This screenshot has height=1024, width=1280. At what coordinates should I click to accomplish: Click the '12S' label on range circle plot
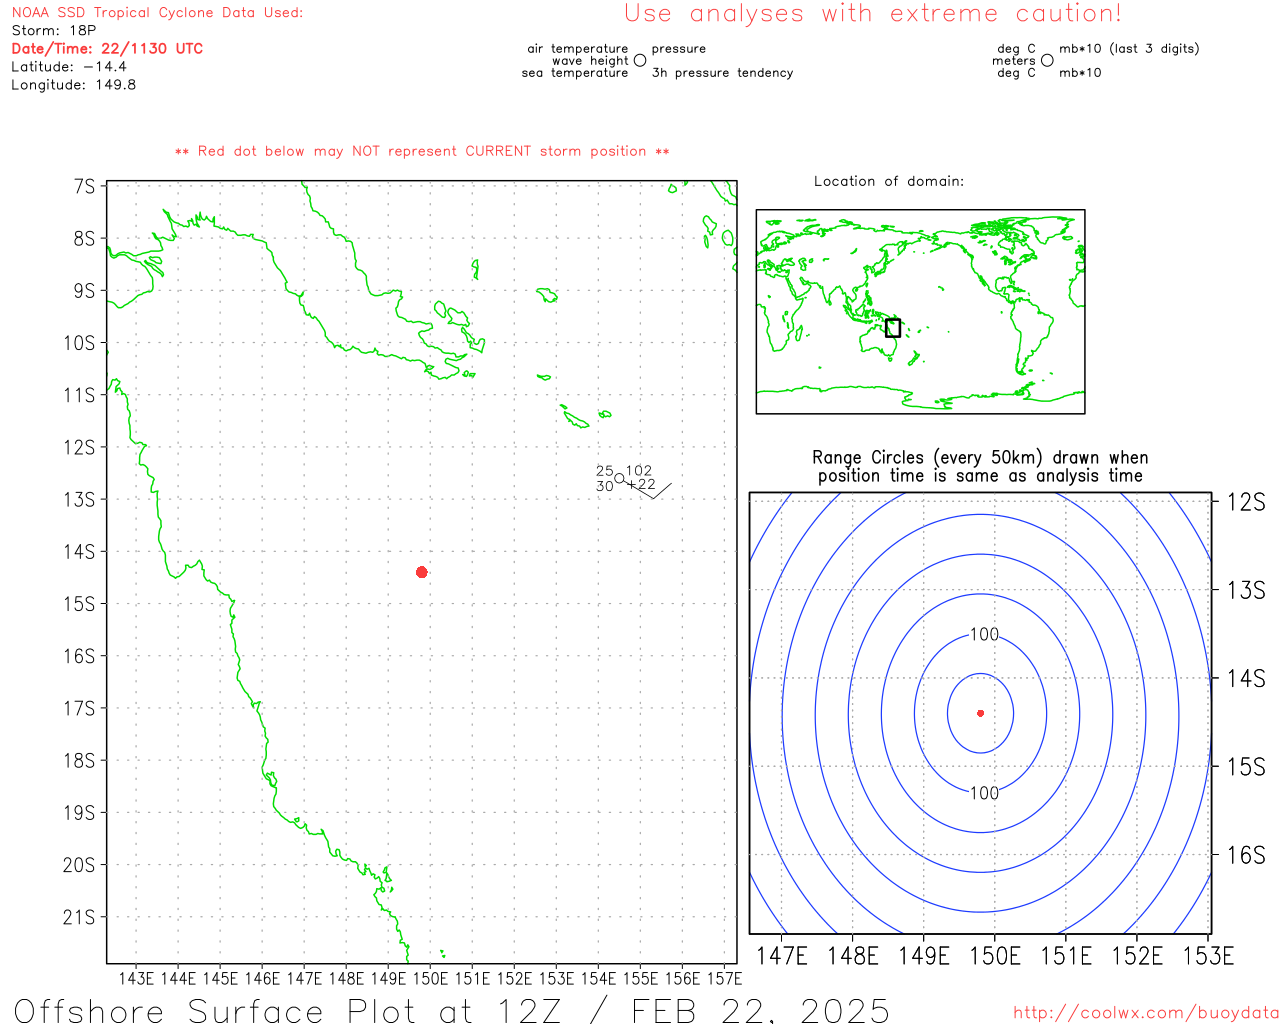[x=1246, y=502]
